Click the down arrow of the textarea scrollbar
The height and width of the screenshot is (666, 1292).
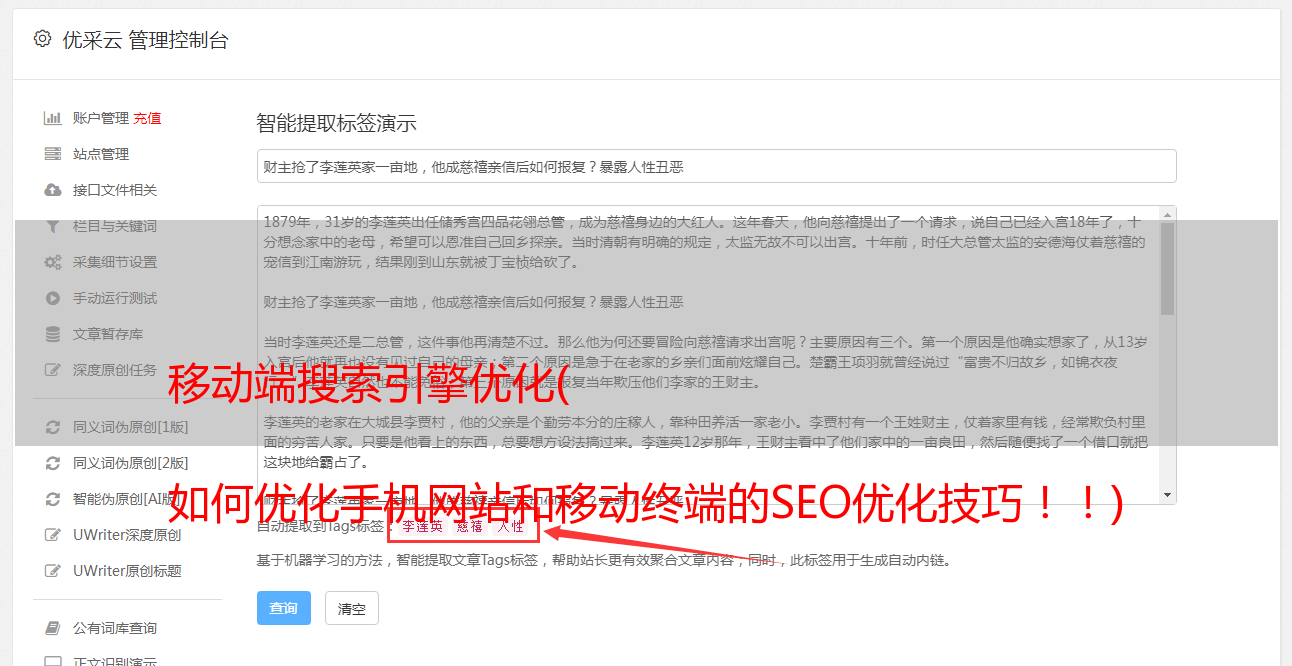(1168, 495)
